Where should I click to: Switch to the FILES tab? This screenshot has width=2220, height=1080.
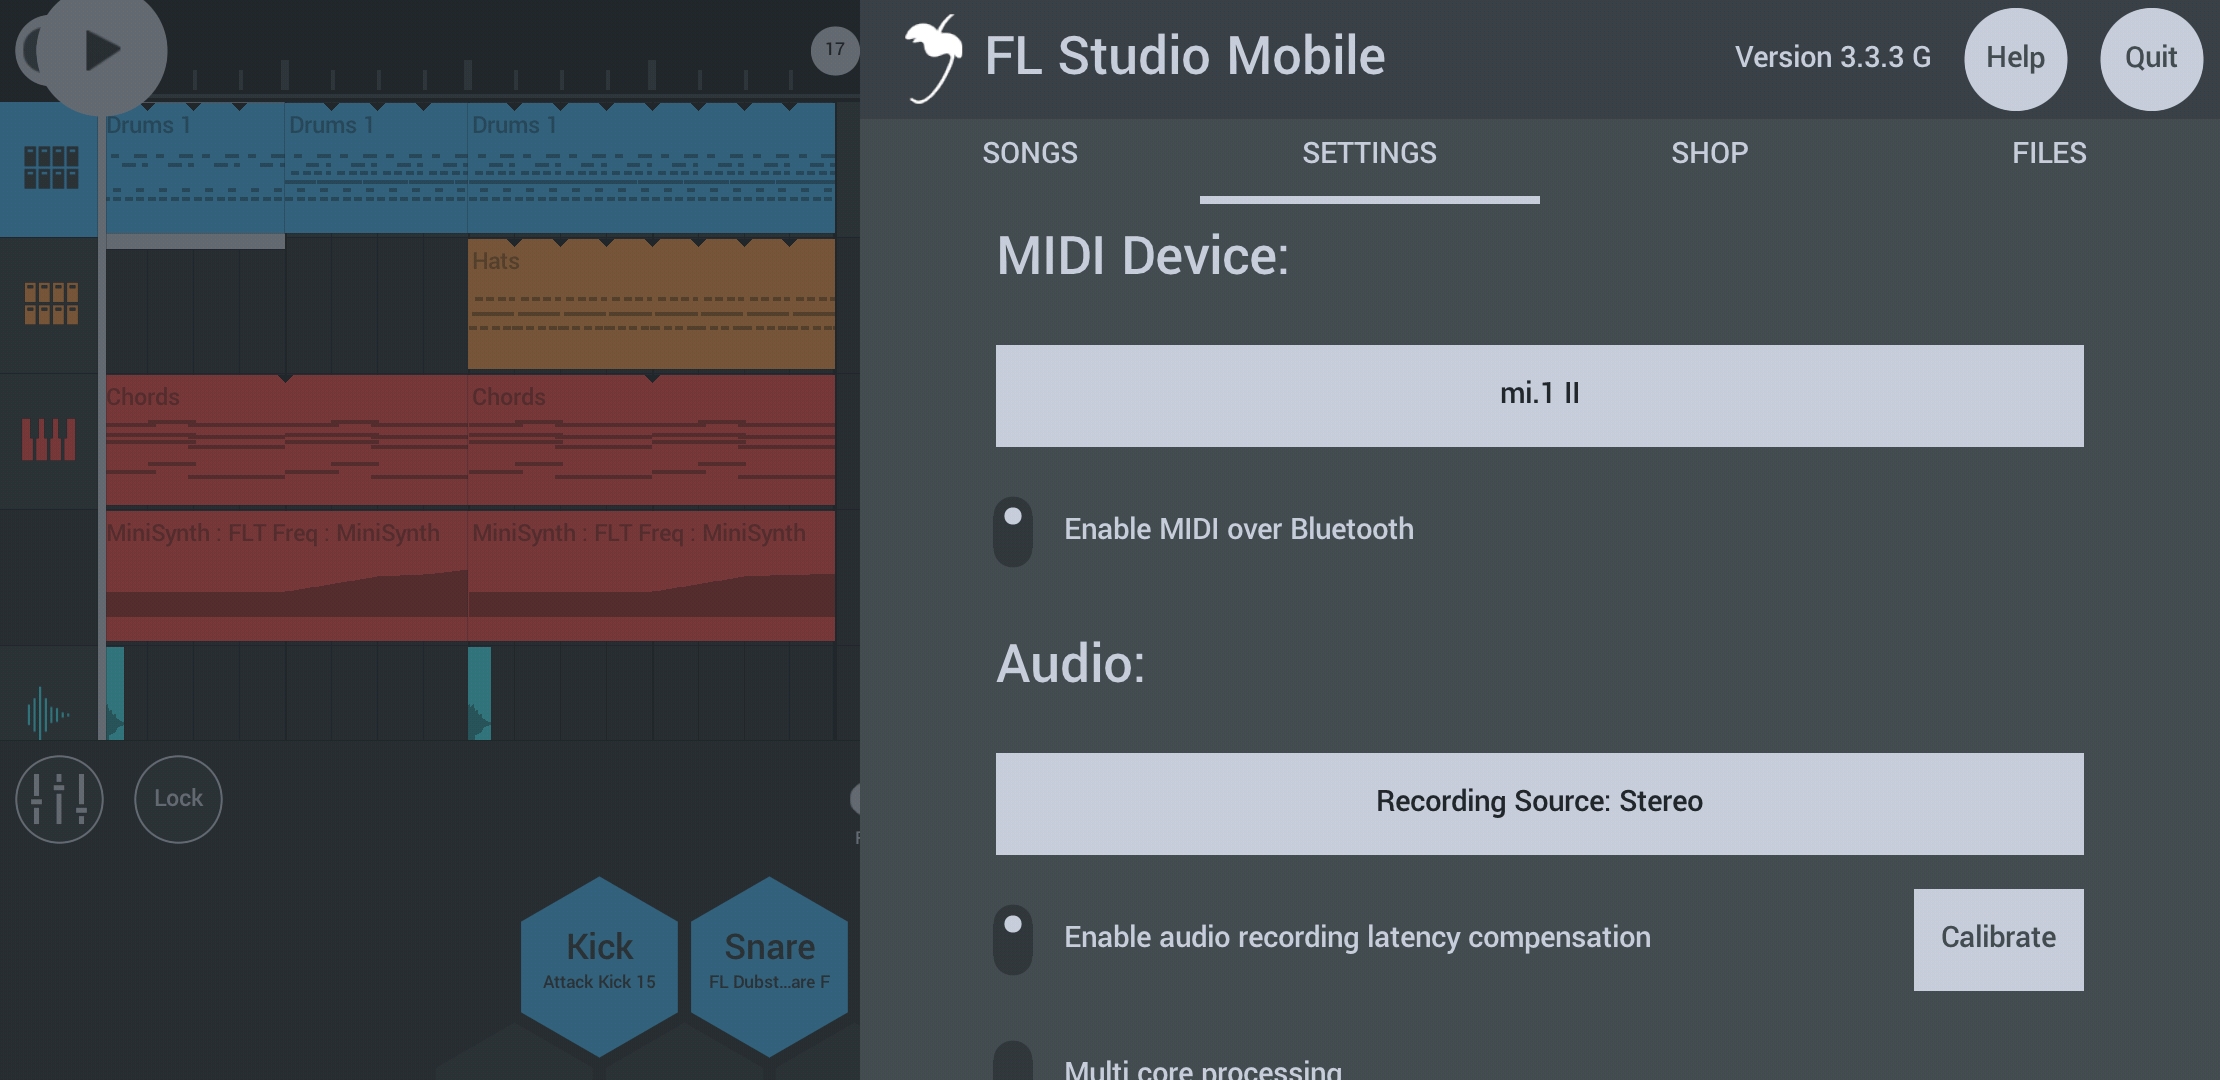tap(2049, 154)
